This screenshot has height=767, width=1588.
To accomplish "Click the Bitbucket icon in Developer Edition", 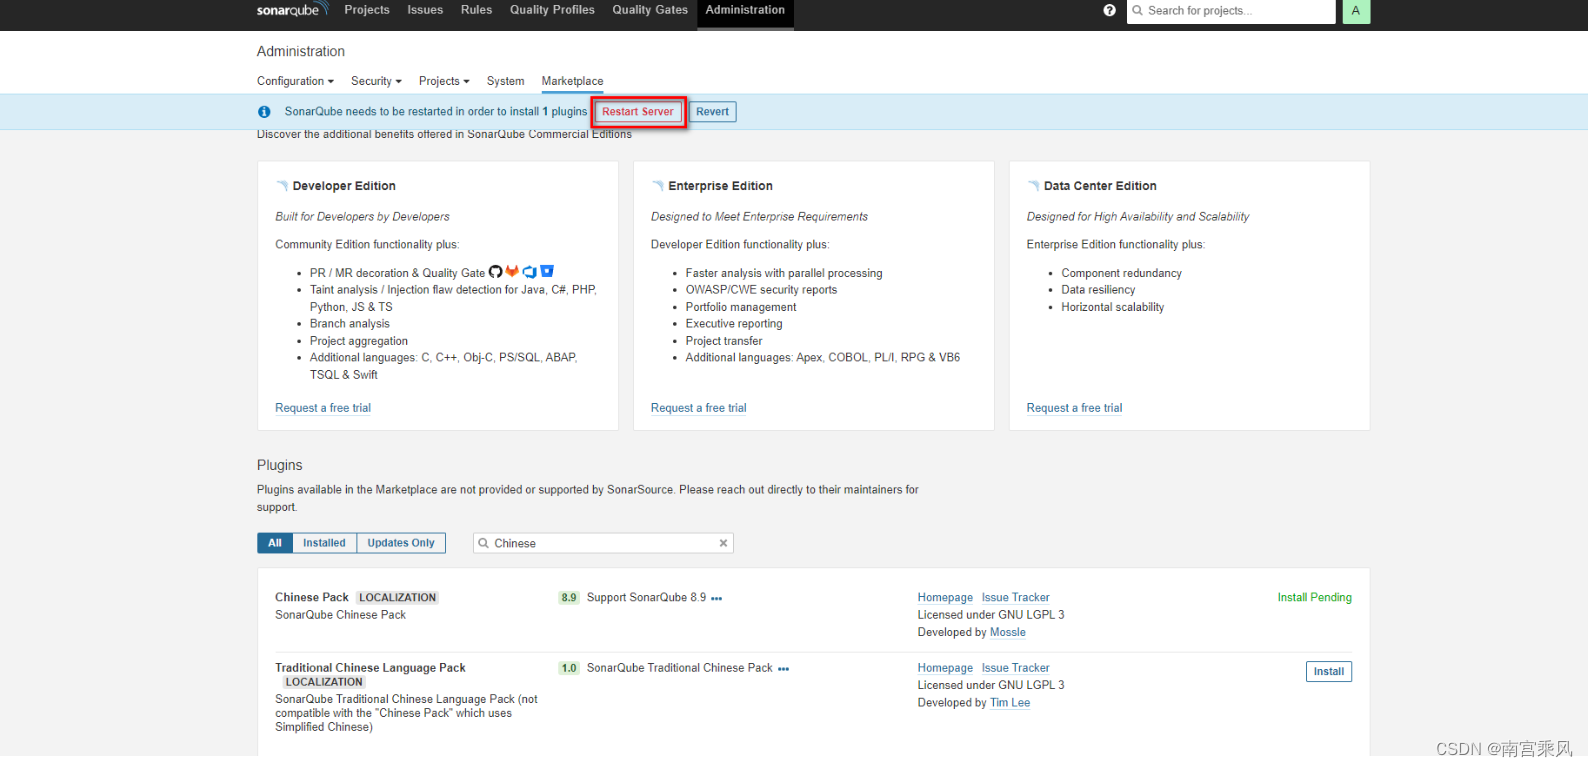I will tap(547, 272).
